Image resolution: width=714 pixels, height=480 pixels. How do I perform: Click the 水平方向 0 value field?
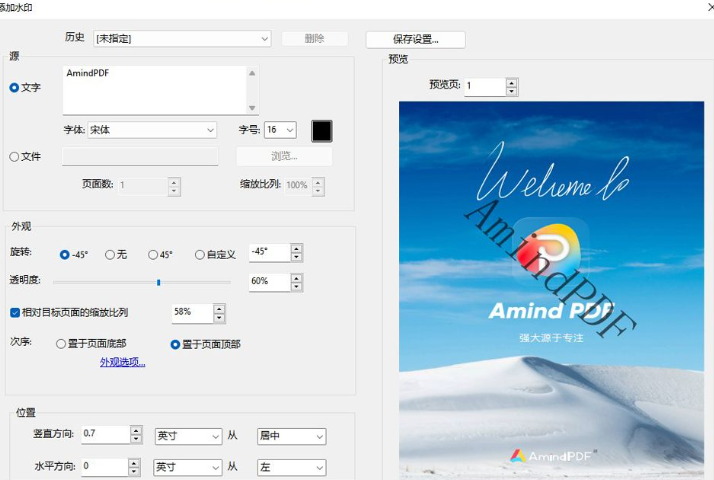(x=105, y=466)
